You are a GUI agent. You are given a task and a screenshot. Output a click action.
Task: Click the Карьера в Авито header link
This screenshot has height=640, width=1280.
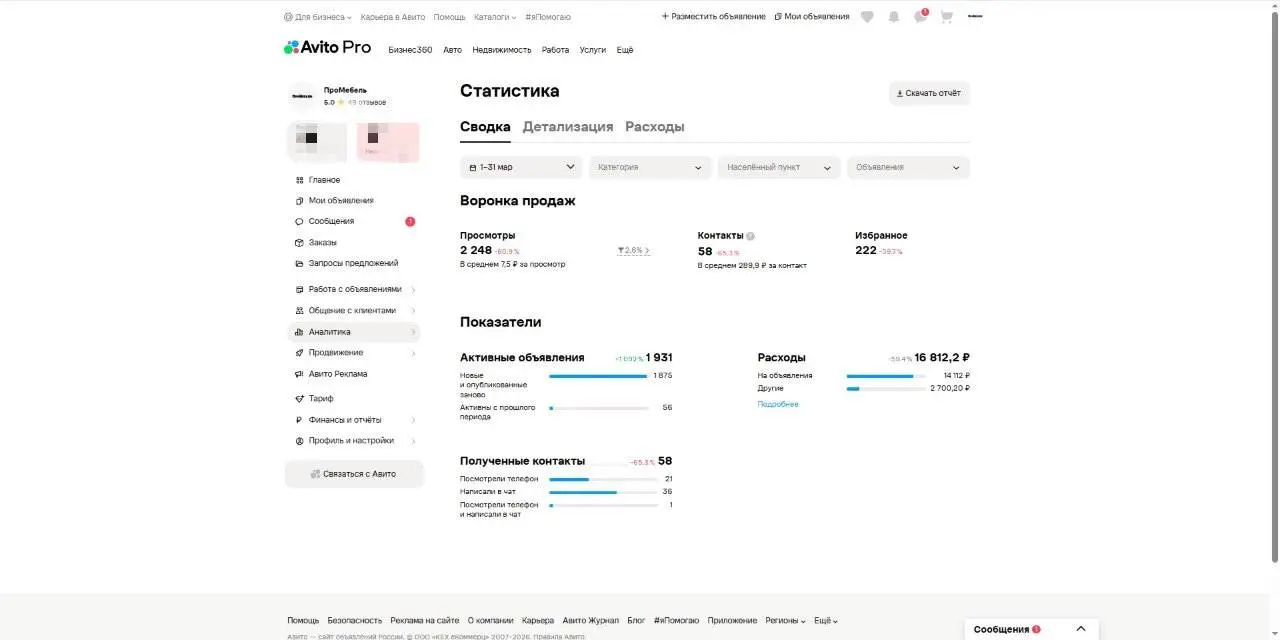pos(393,17)
